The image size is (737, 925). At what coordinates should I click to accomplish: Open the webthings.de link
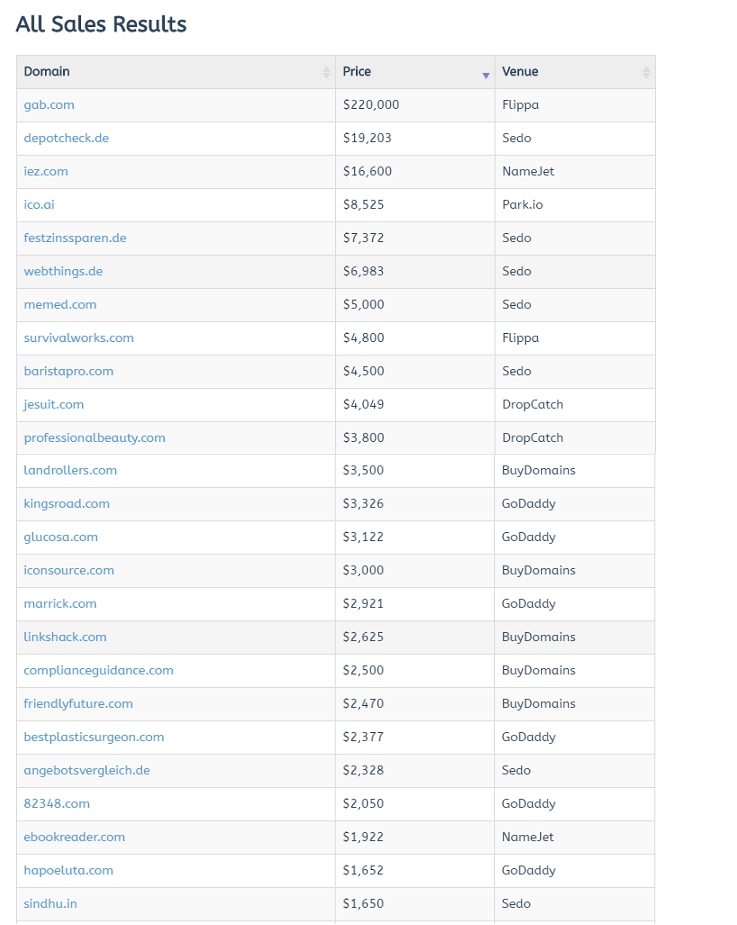tap(63, 271)
